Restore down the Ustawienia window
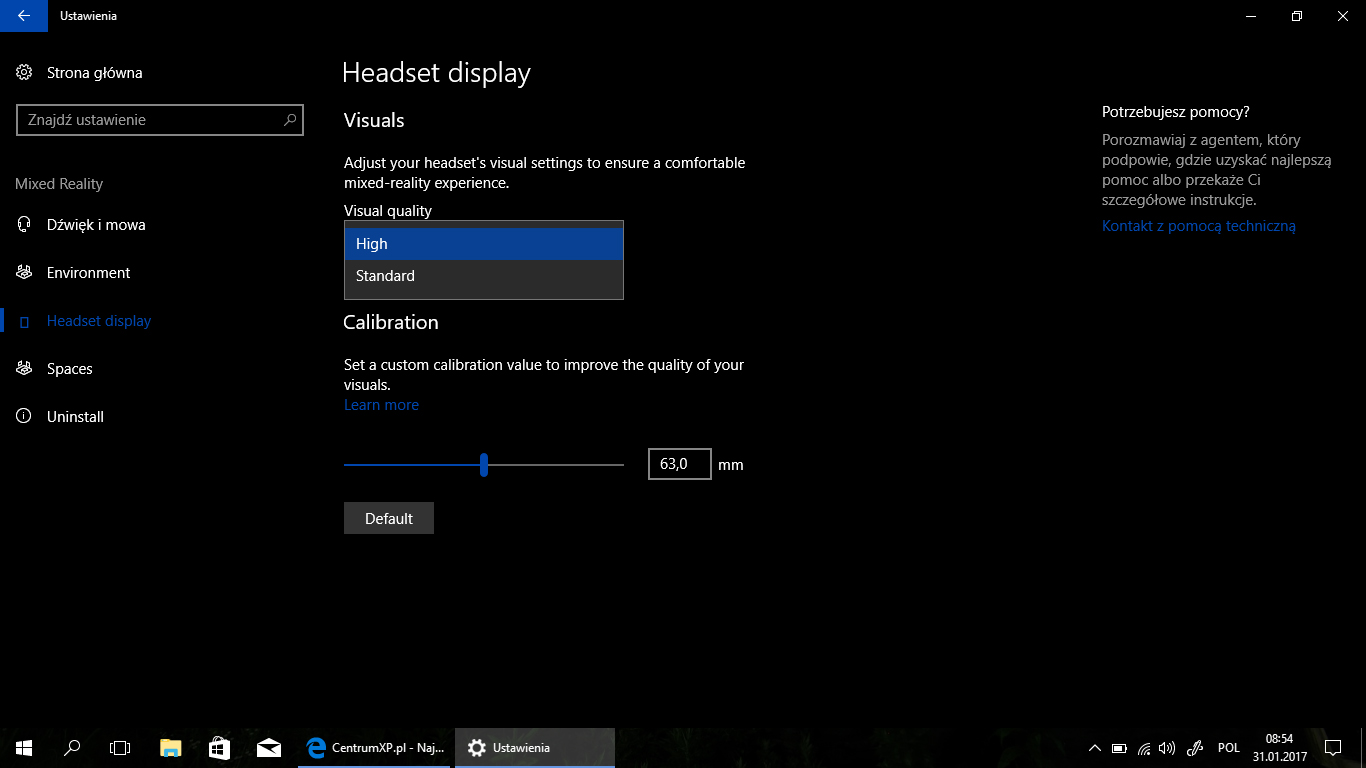The image size is (1366, 768). (1297, 16)
